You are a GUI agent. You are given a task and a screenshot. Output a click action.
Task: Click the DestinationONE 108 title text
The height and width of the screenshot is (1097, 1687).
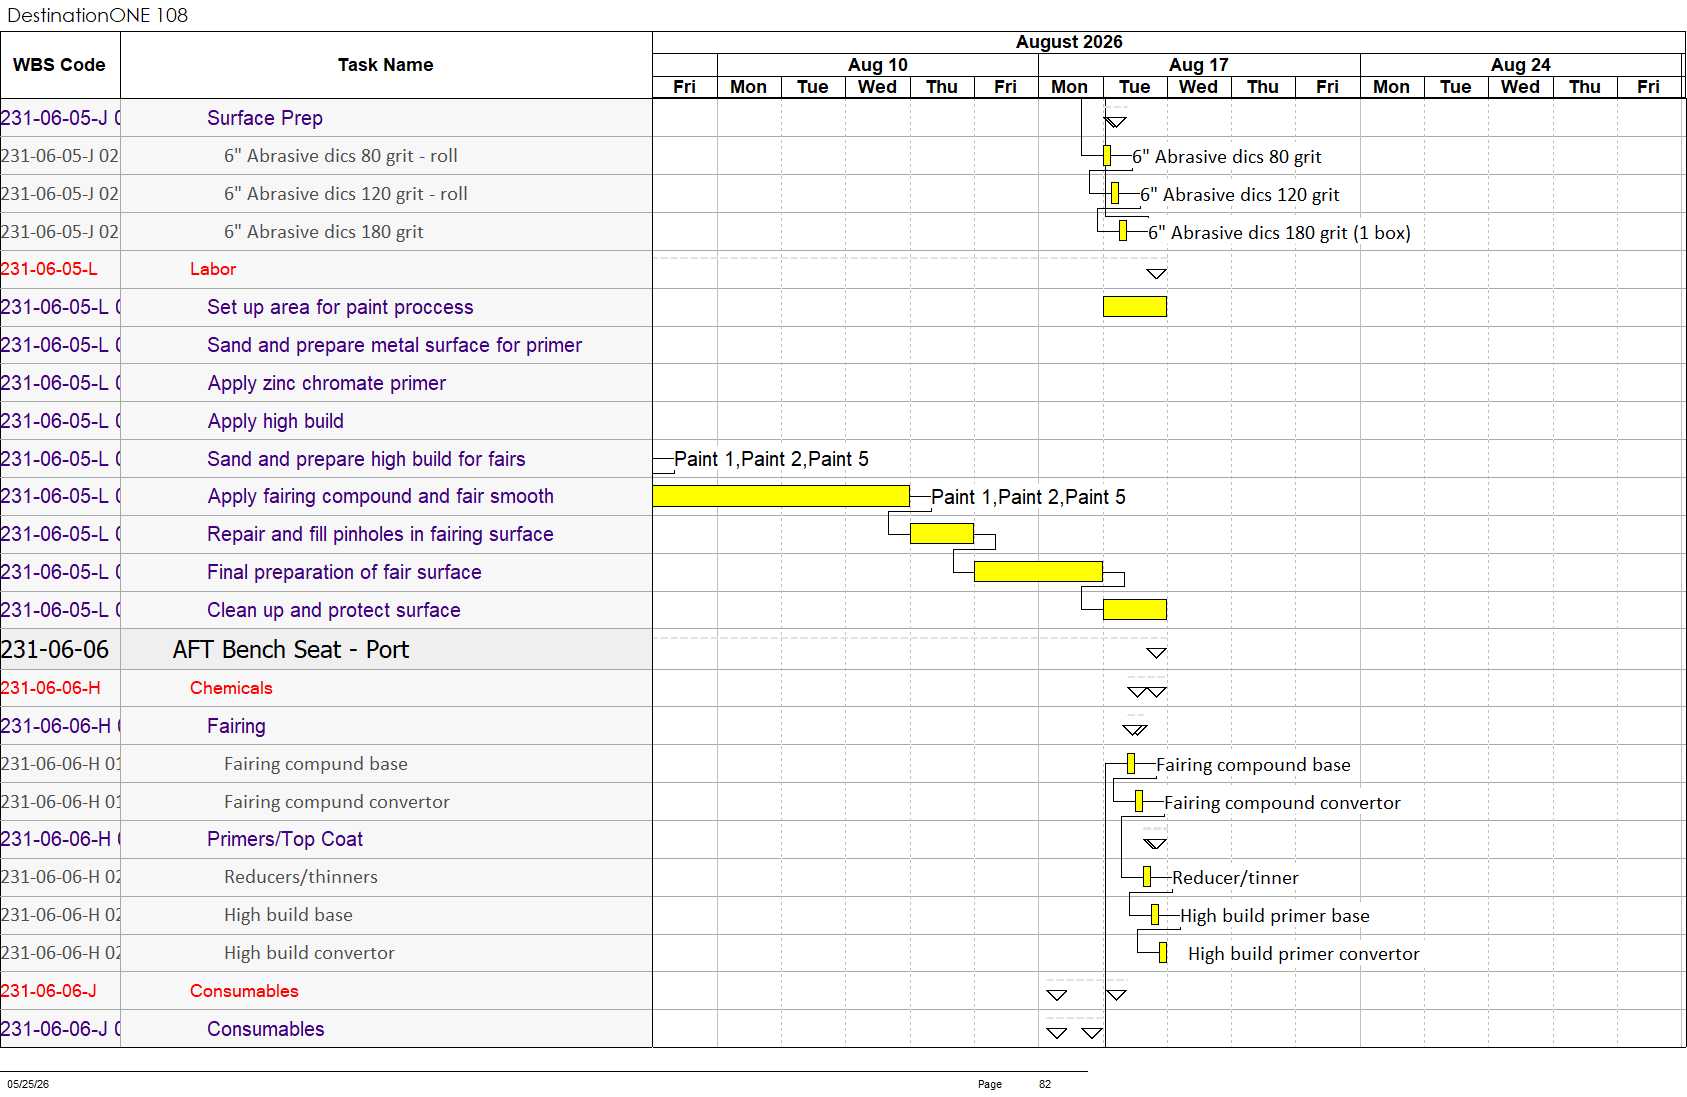tap(97, 15)
